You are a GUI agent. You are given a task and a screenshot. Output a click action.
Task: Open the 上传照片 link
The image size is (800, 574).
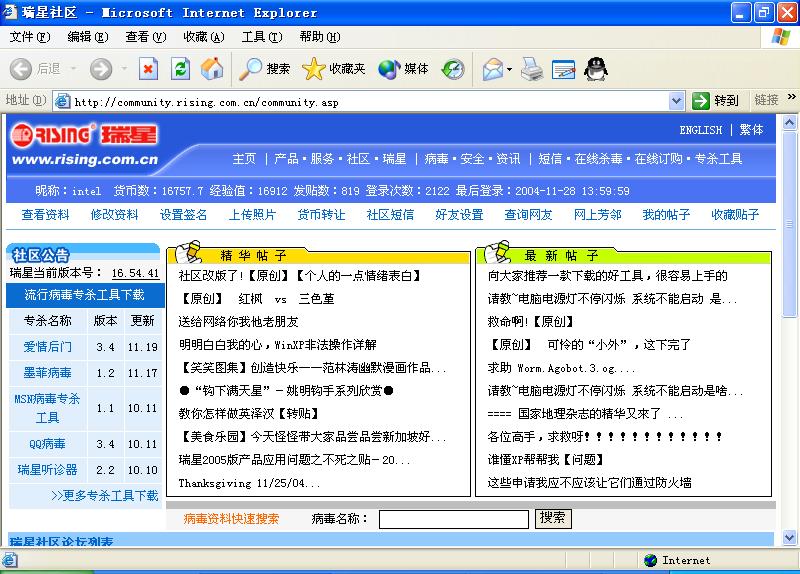coord(252,215)
